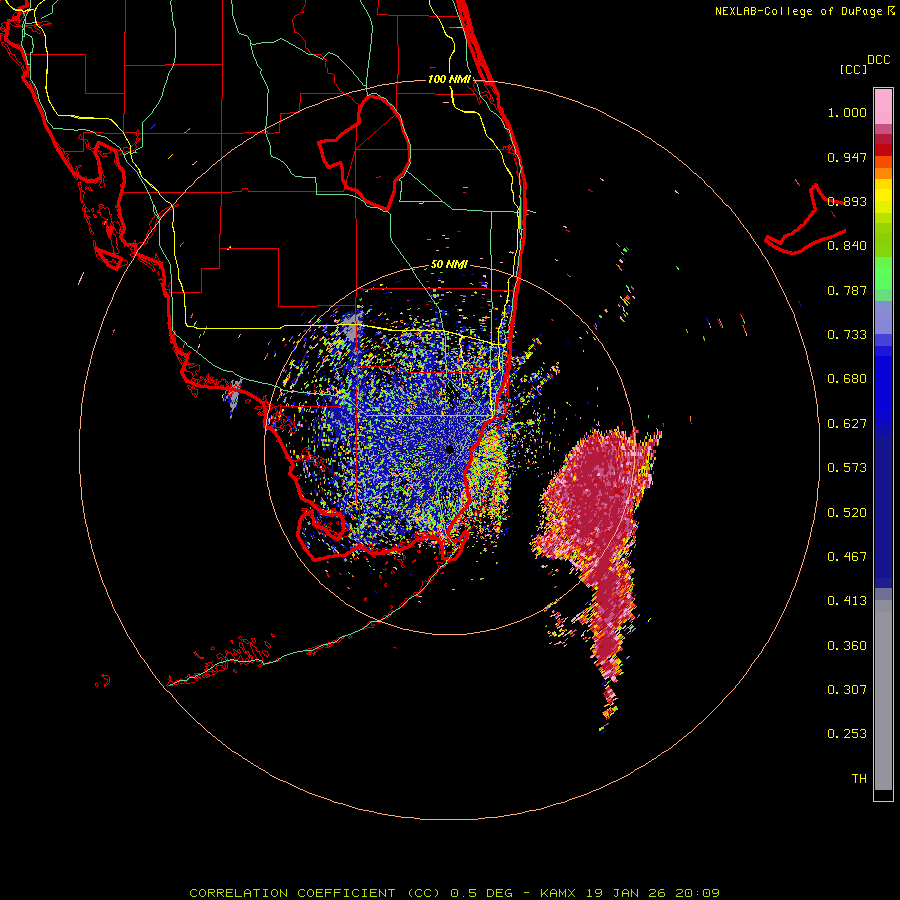Viewport: 900px width, 900px height.
Task: Click the DCC product label
Action: 878,60
